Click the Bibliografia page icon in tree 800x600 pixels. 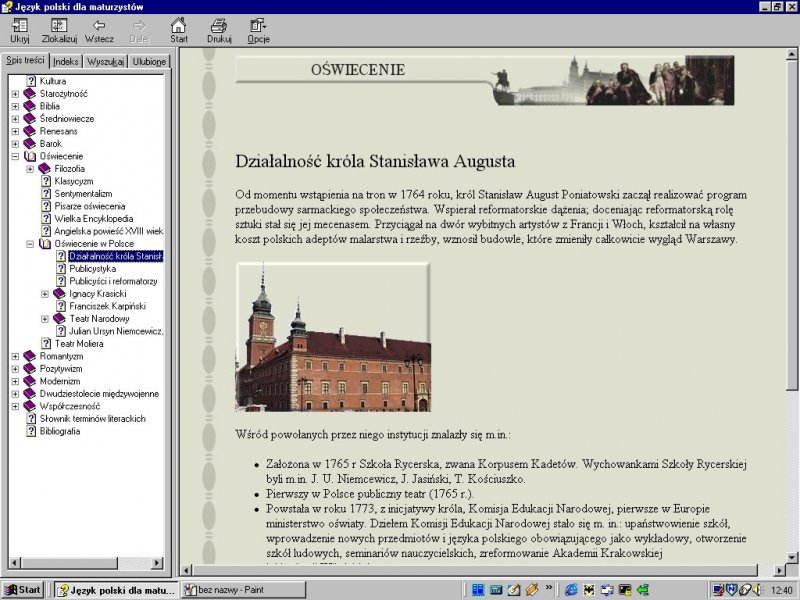coord(31,432)
